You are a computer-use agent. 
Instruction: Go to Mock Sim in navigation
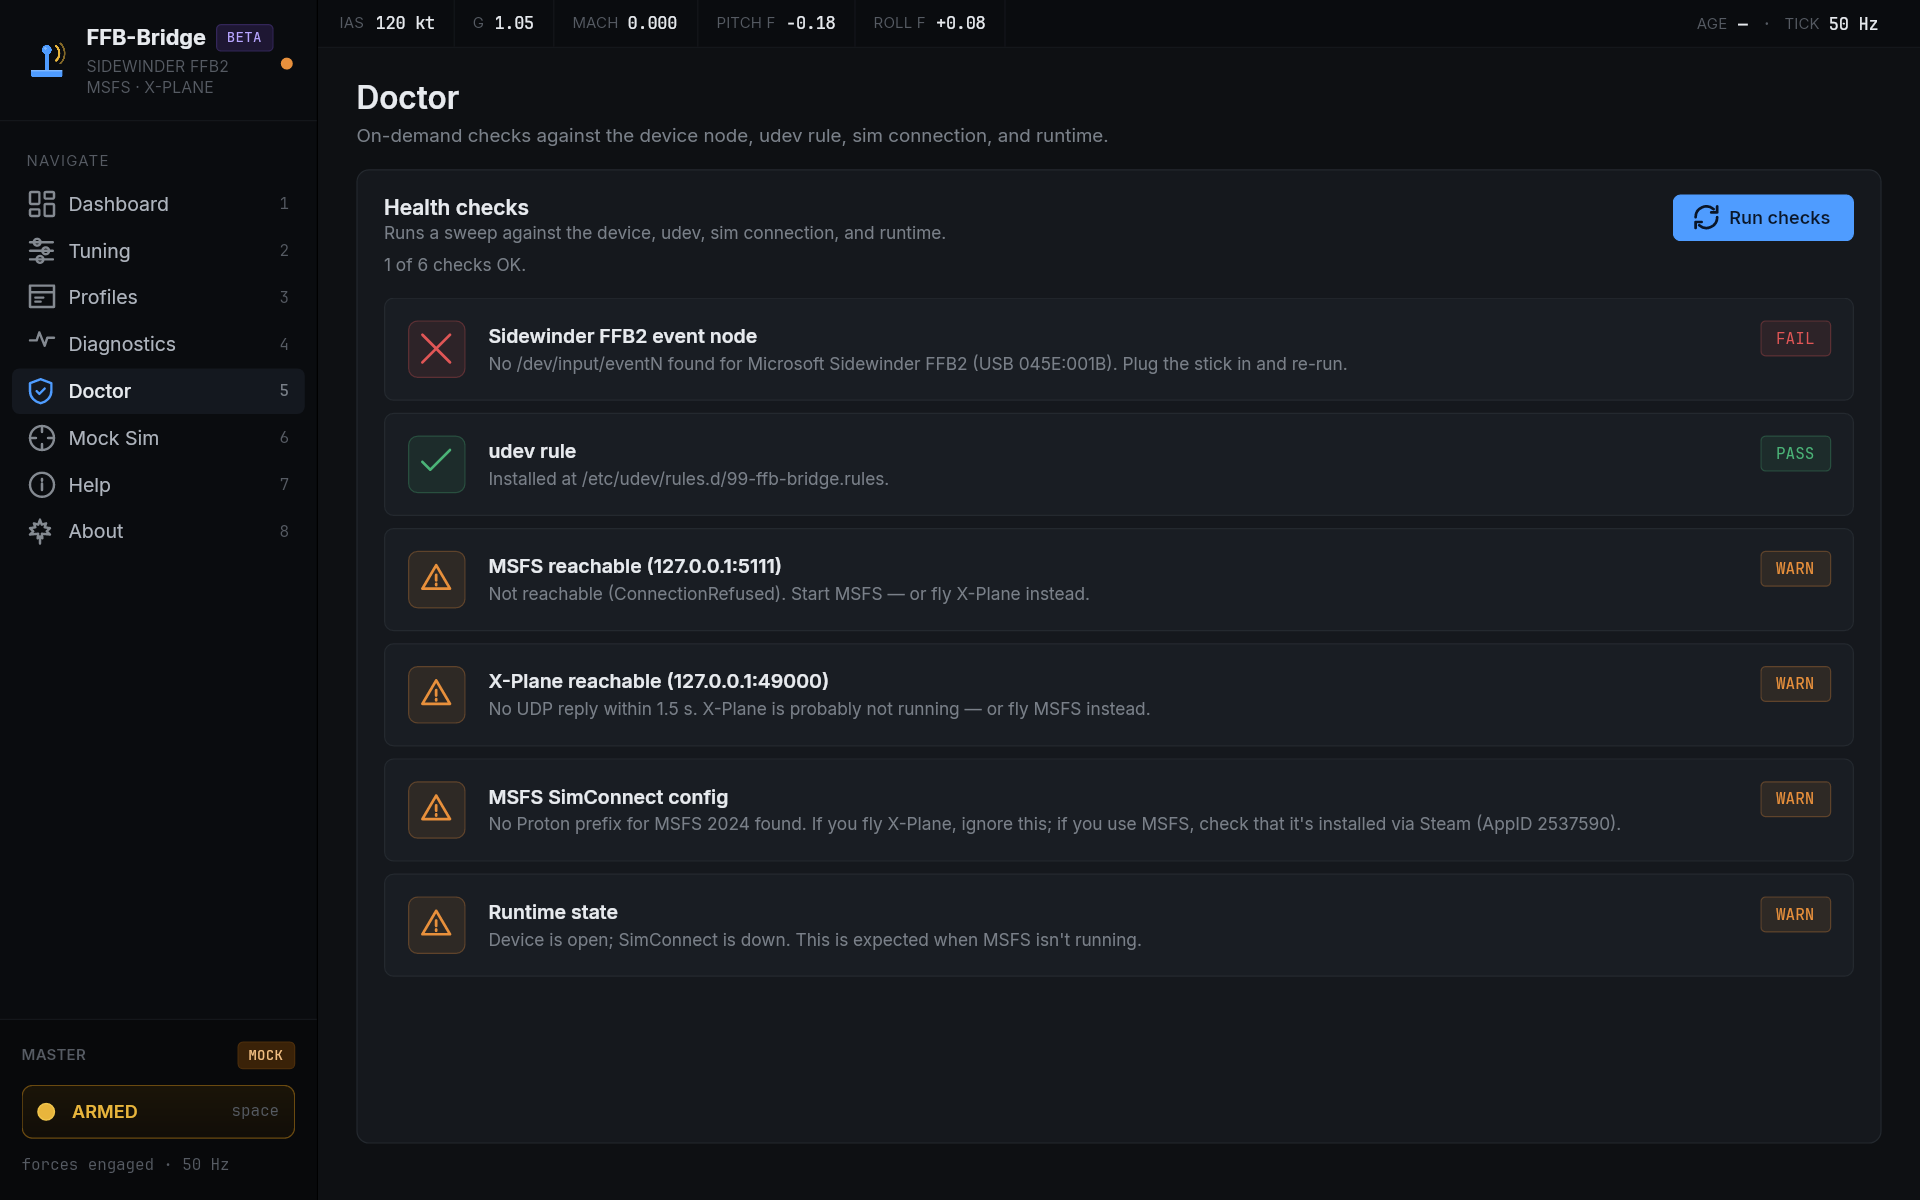pos(113,438)
